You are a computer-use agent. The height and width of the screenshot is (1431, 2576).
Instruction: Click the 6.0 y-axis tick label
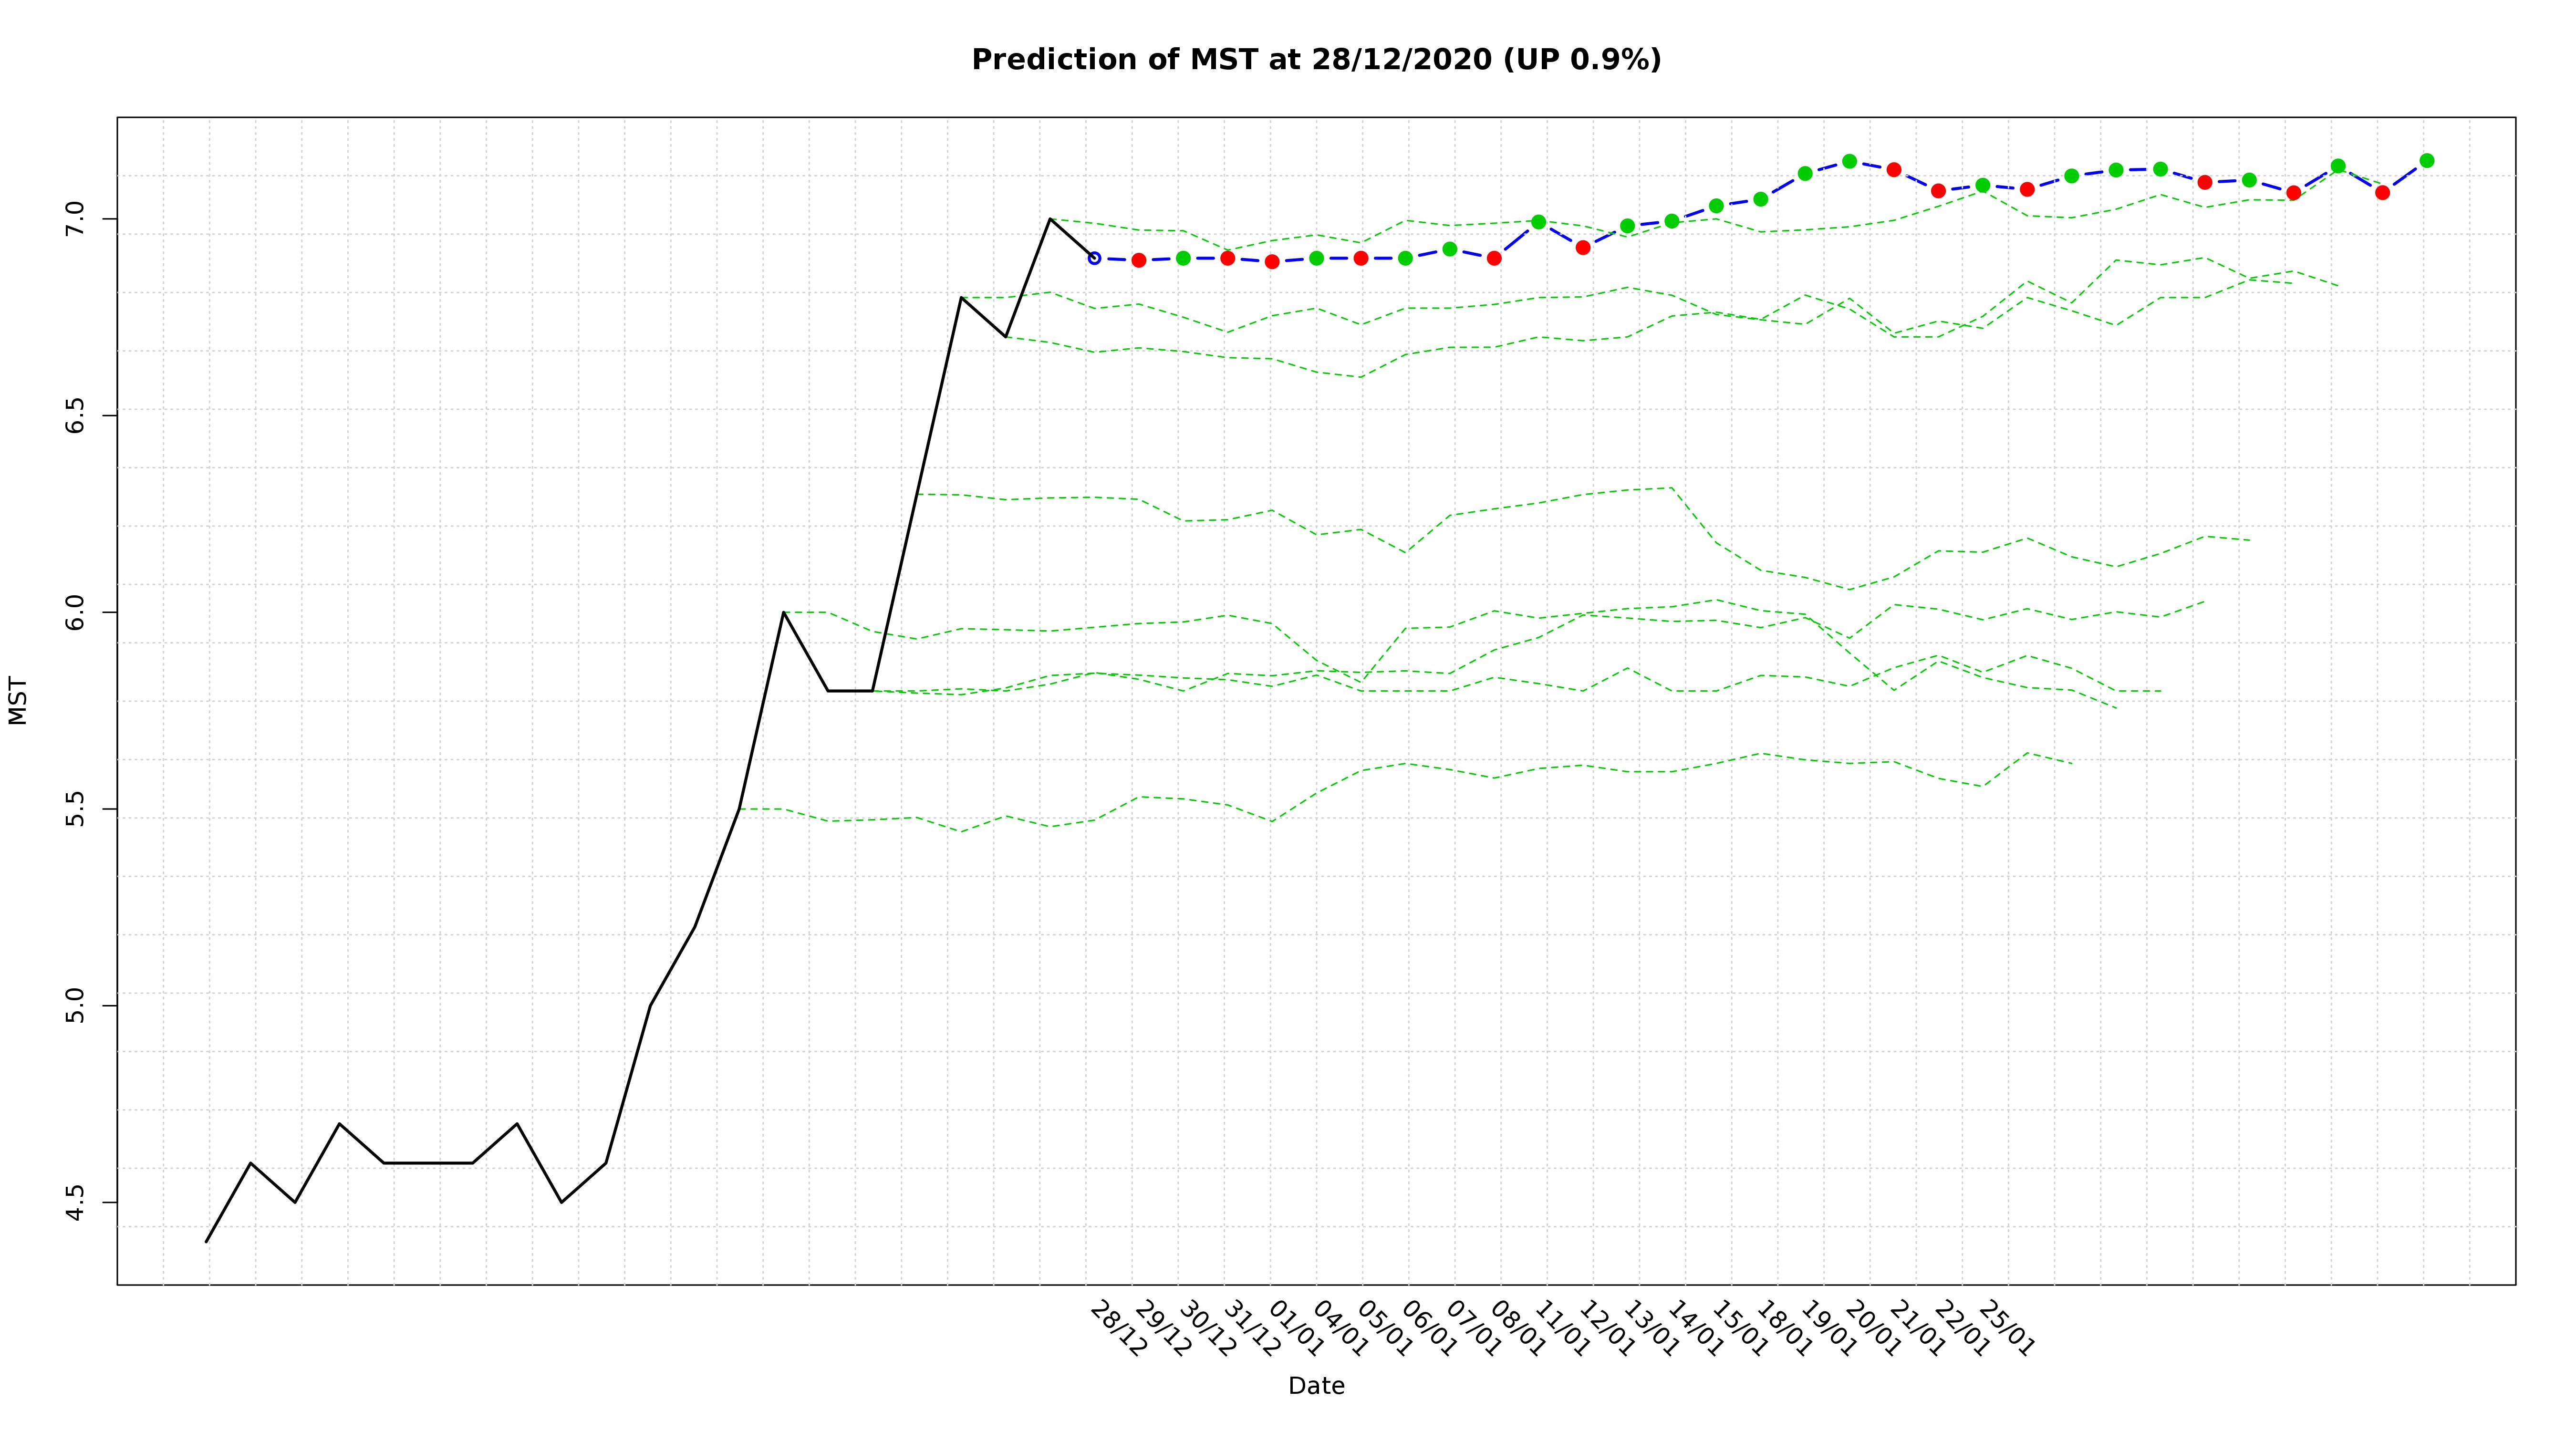point(76,612)
